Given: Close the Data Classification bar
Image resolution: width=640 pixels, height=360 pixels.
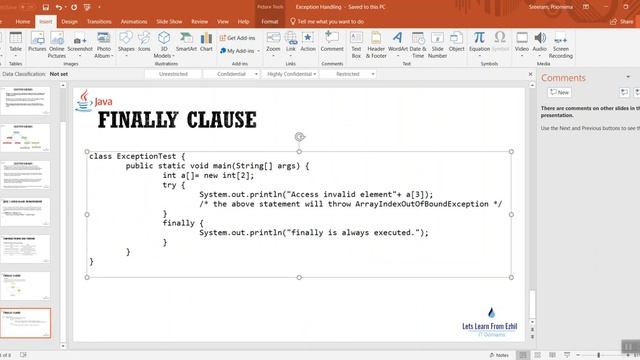Looking at the screenshot, I should (x=530, y=74).
